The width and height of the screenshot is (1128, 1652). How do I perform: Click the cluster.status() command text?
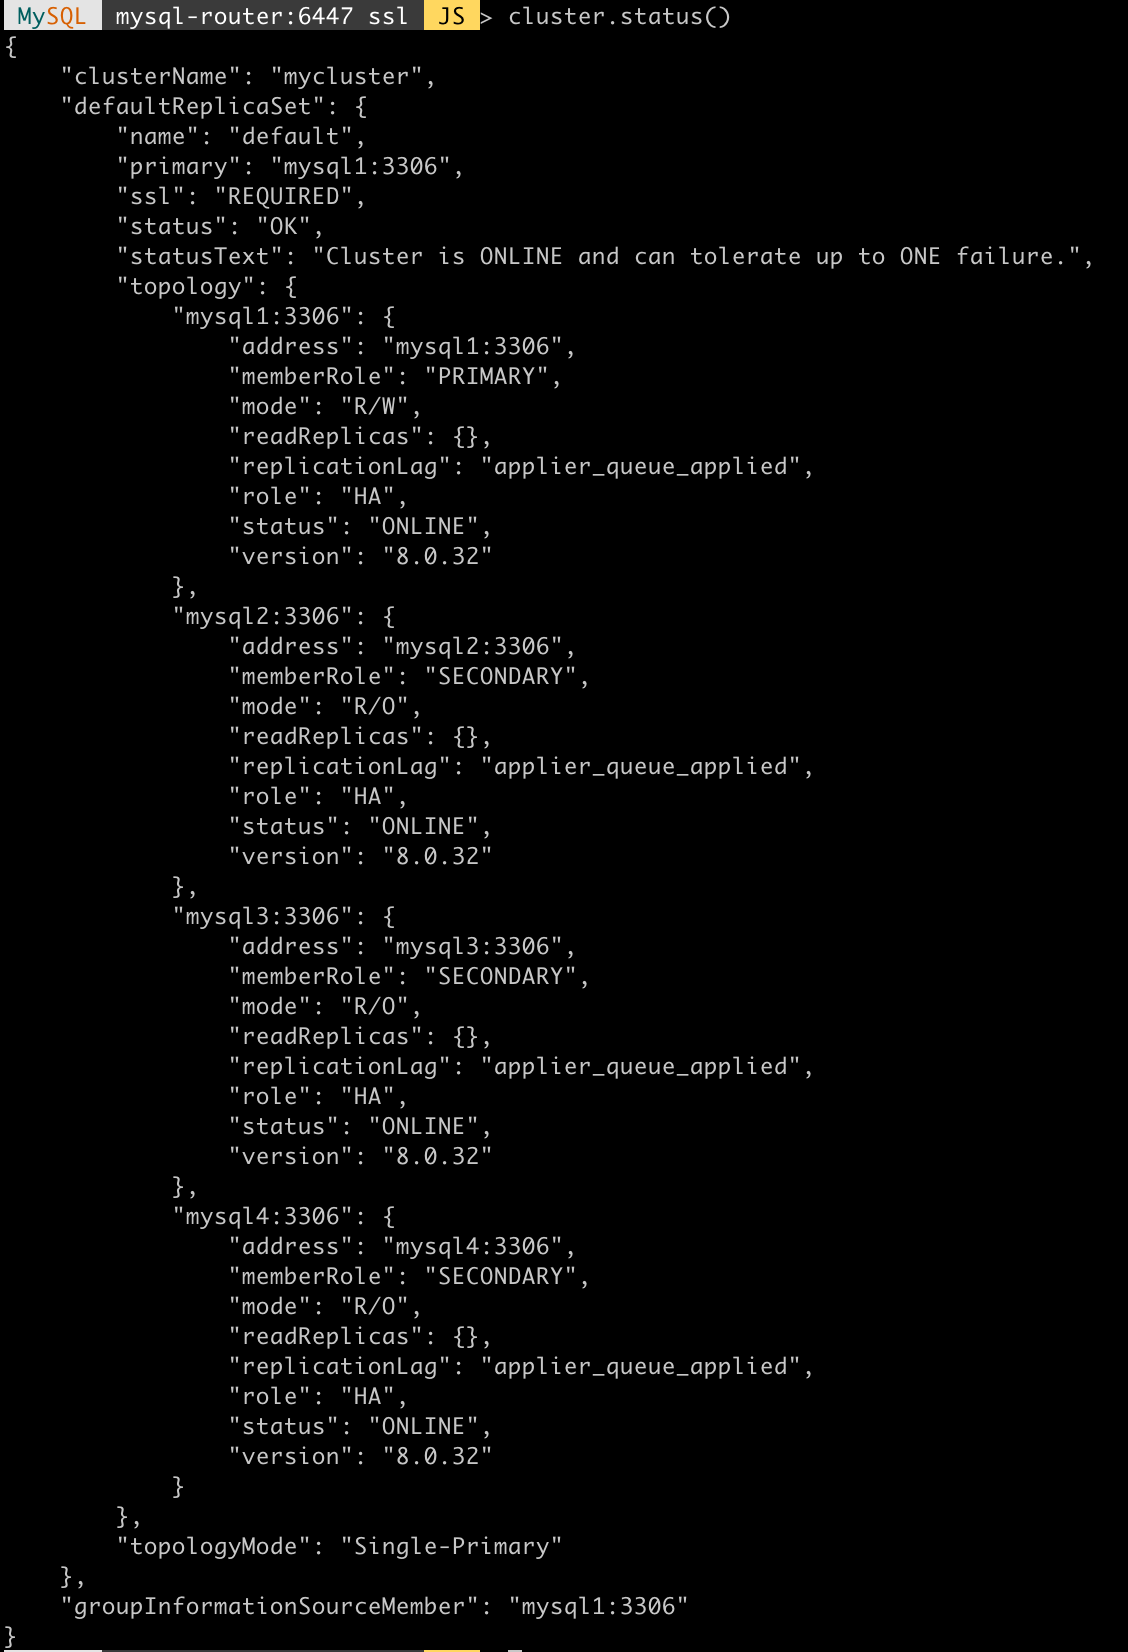(619, 17)
